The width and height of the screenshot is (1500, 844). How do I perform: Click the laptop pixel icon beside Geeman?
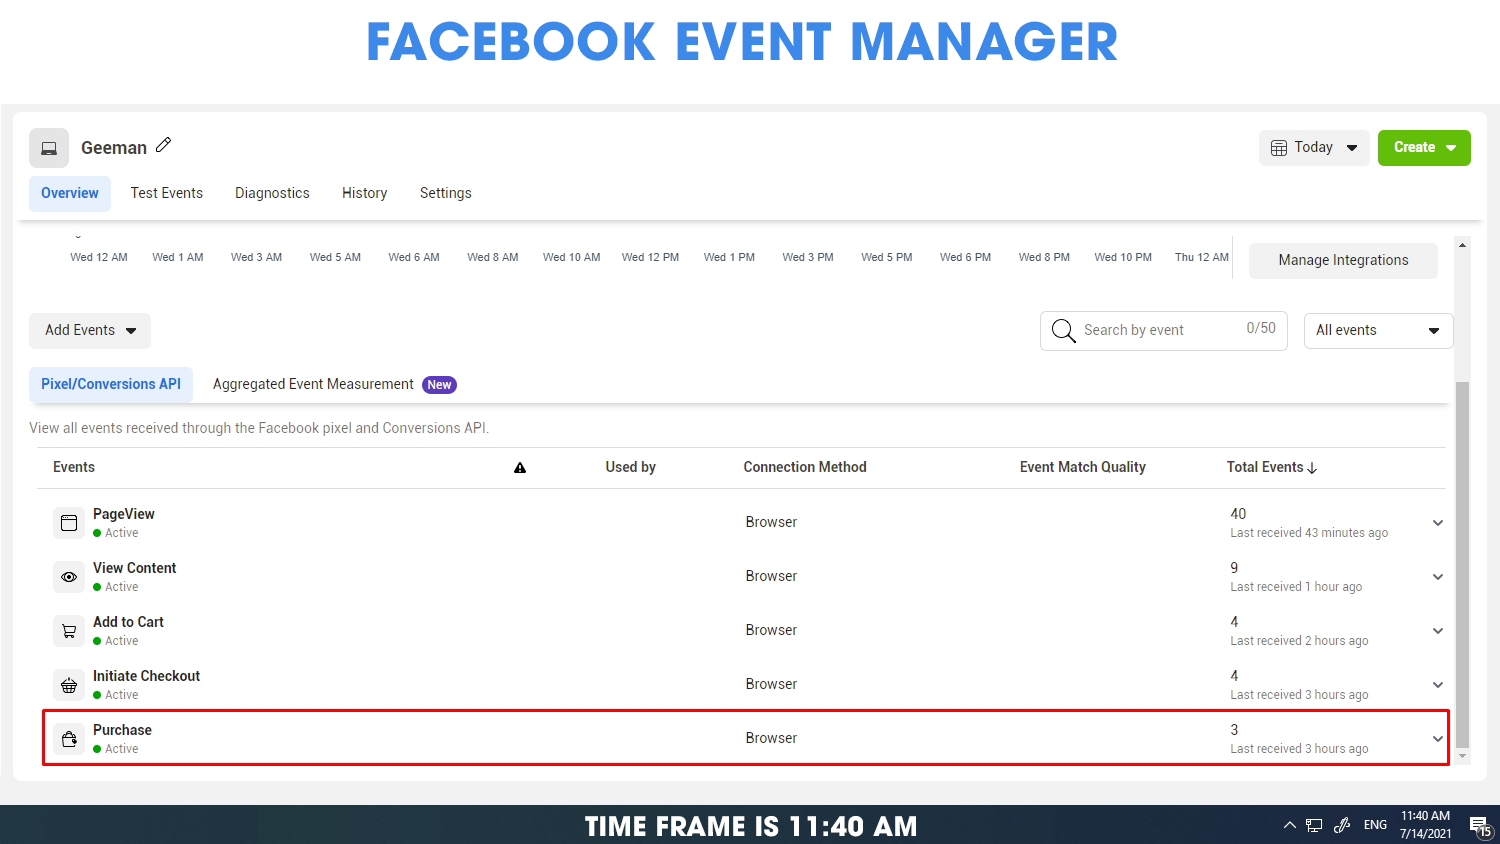(x=49, y=148)
